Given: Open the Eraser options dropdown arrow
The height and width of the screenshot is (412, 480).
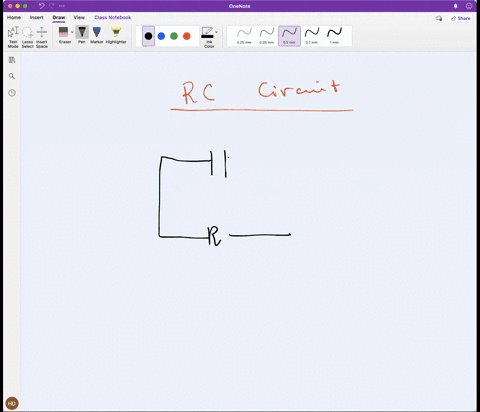Looking at the screenshot, I should click(x=72, y=32).
